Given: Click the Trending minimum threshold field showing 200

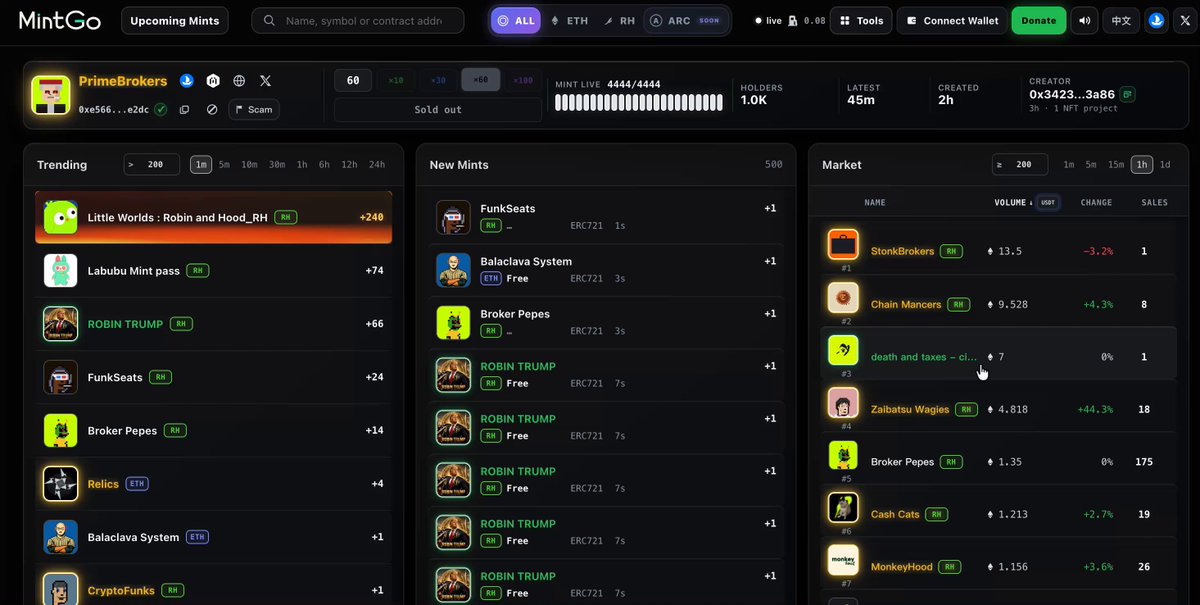Looking at the screenshot, I should [152, 165].
